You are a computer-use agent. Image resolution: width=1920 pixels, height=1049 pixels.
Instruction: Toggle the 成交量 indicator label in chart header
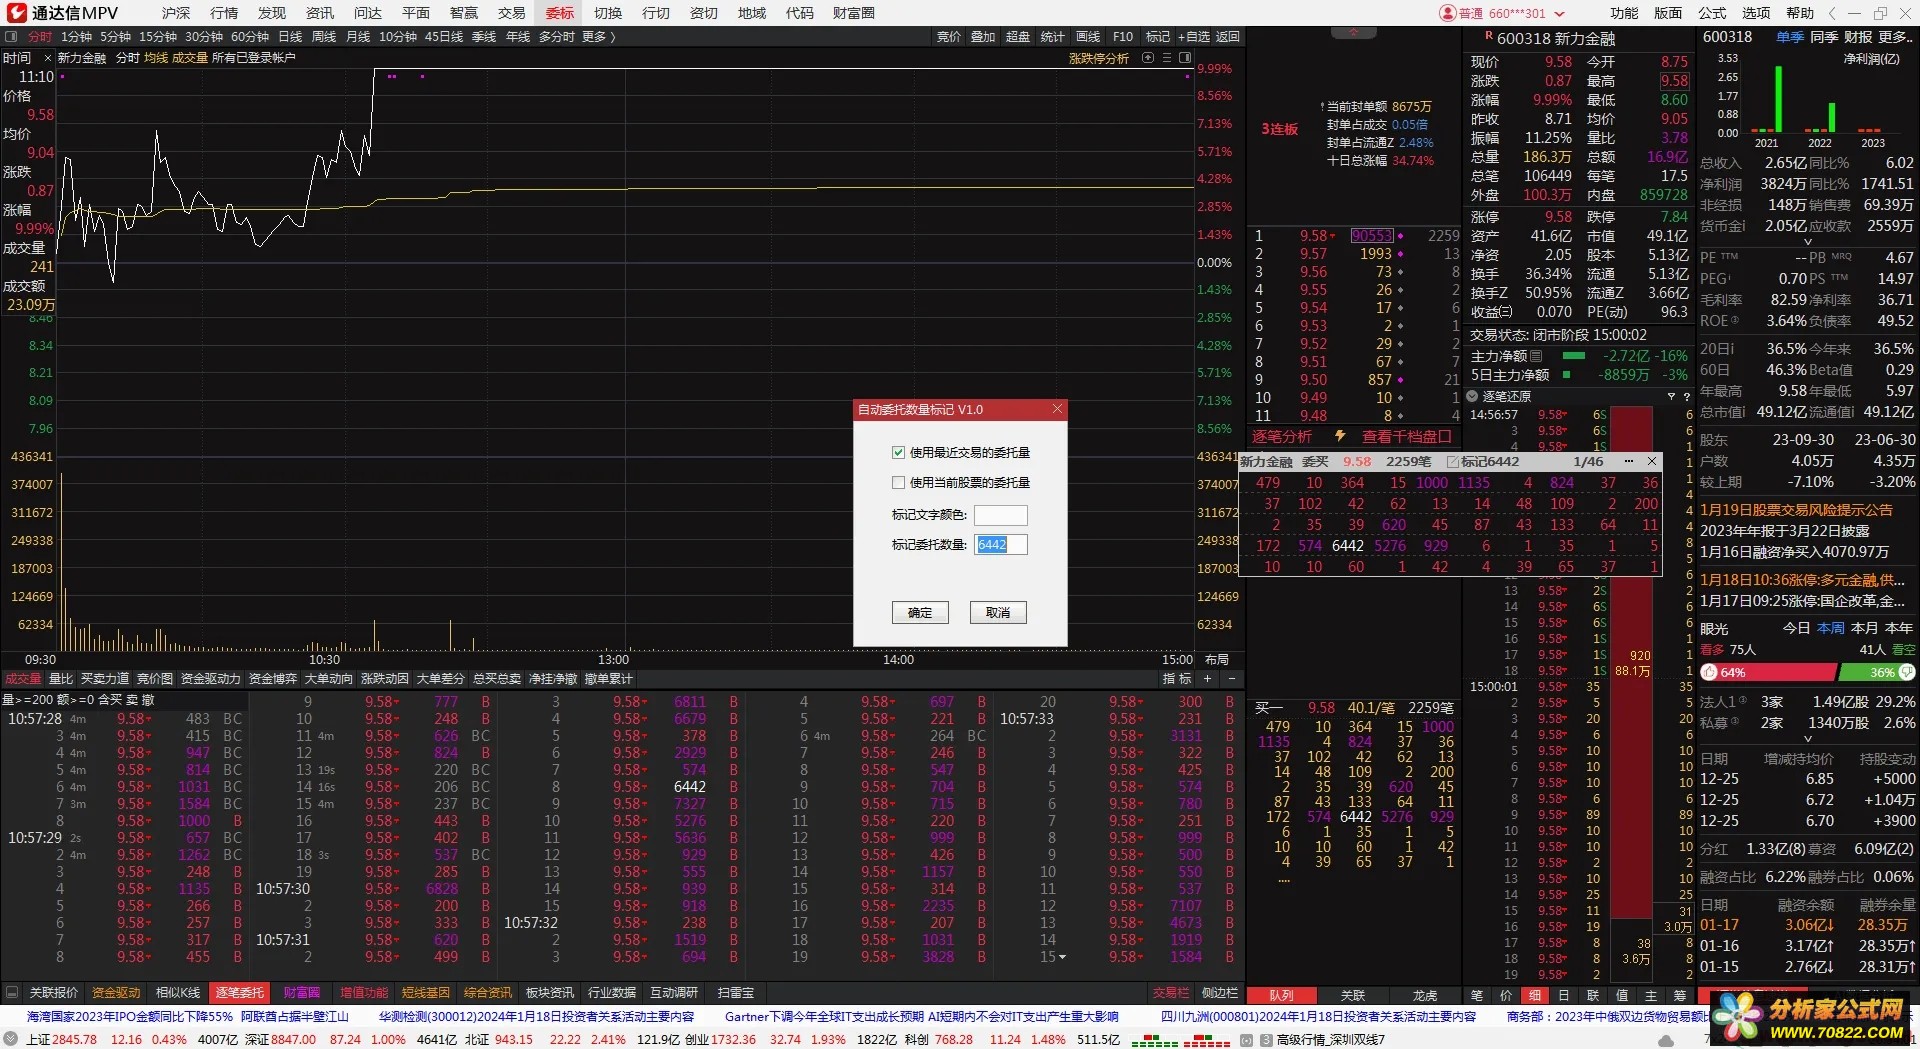[190, 58]
